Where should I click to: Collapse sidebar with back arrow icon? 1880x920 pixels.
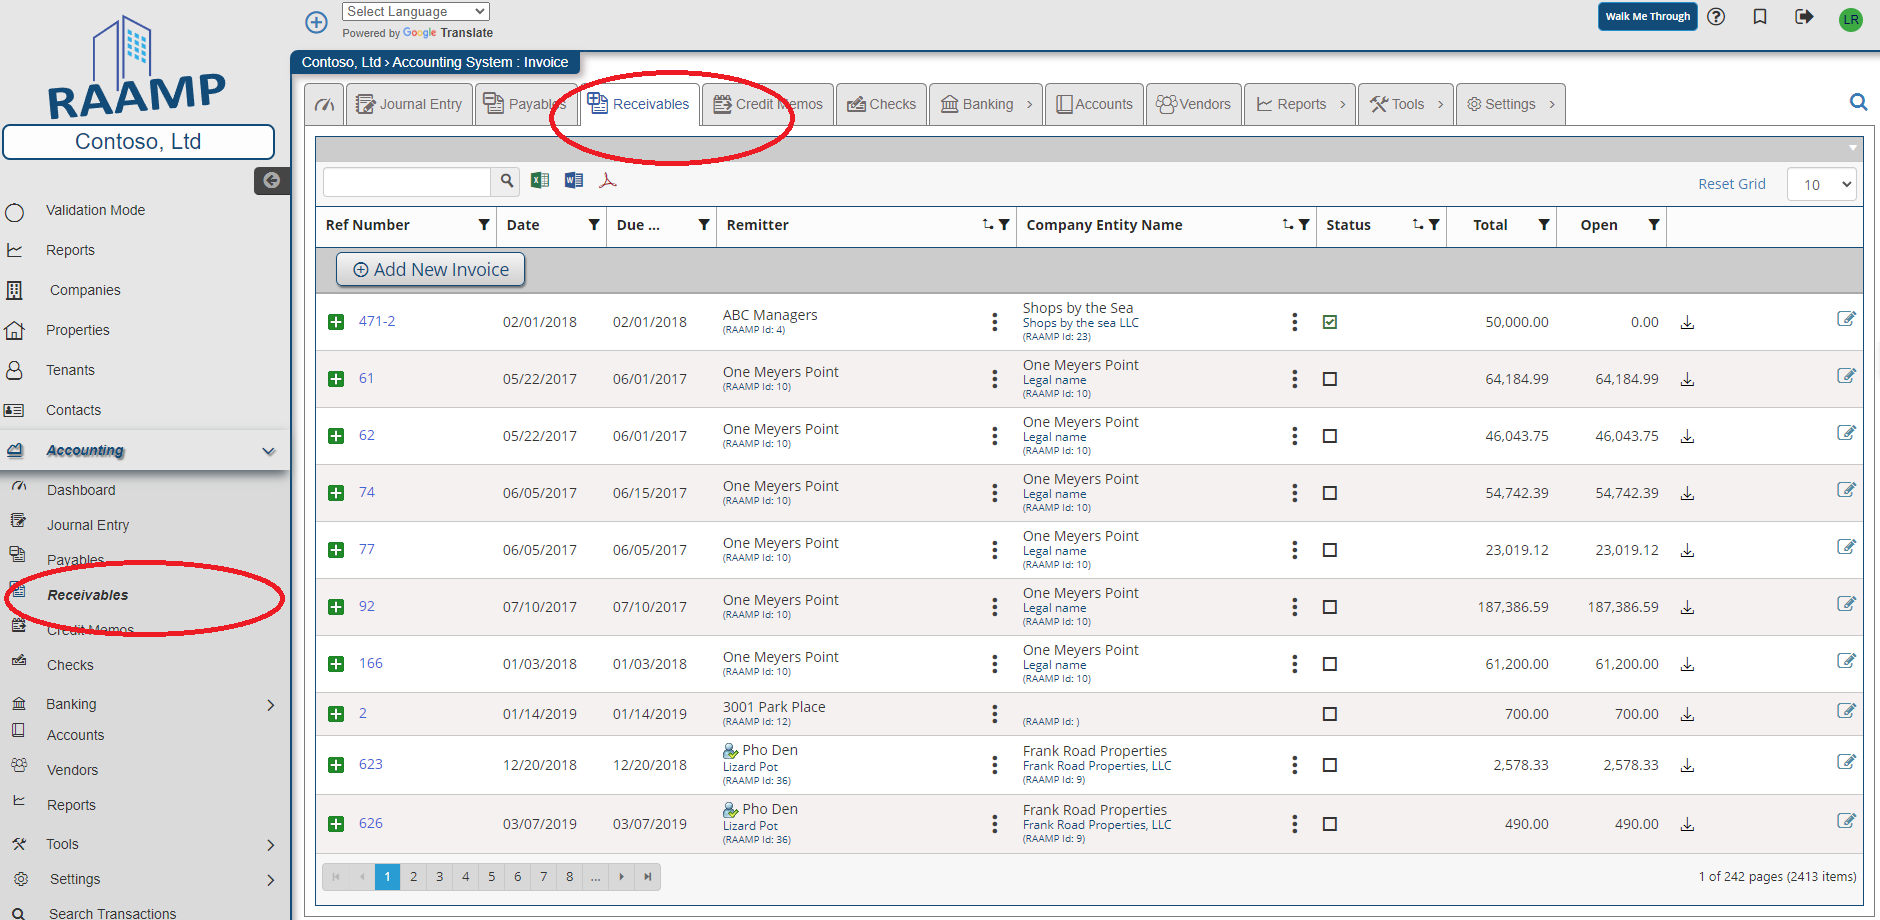coord(271,180)
